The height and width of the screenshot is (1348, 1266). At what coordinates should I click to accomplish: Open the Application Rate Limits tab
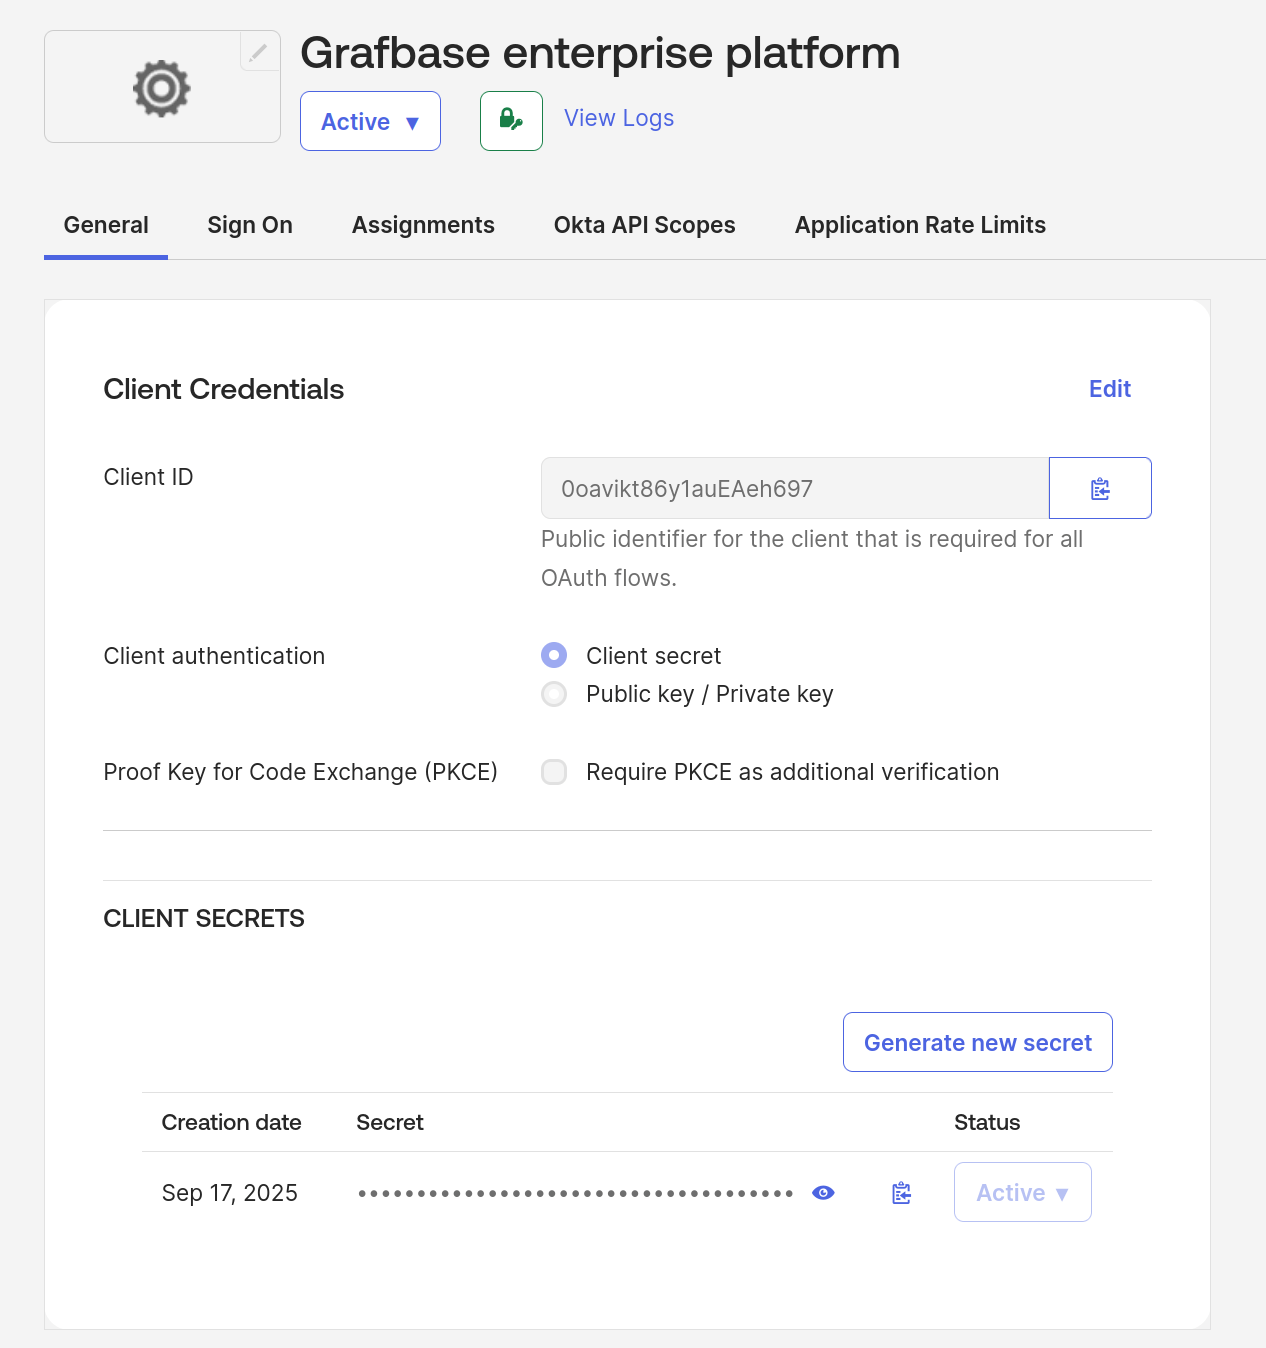(x=920, y=225)
